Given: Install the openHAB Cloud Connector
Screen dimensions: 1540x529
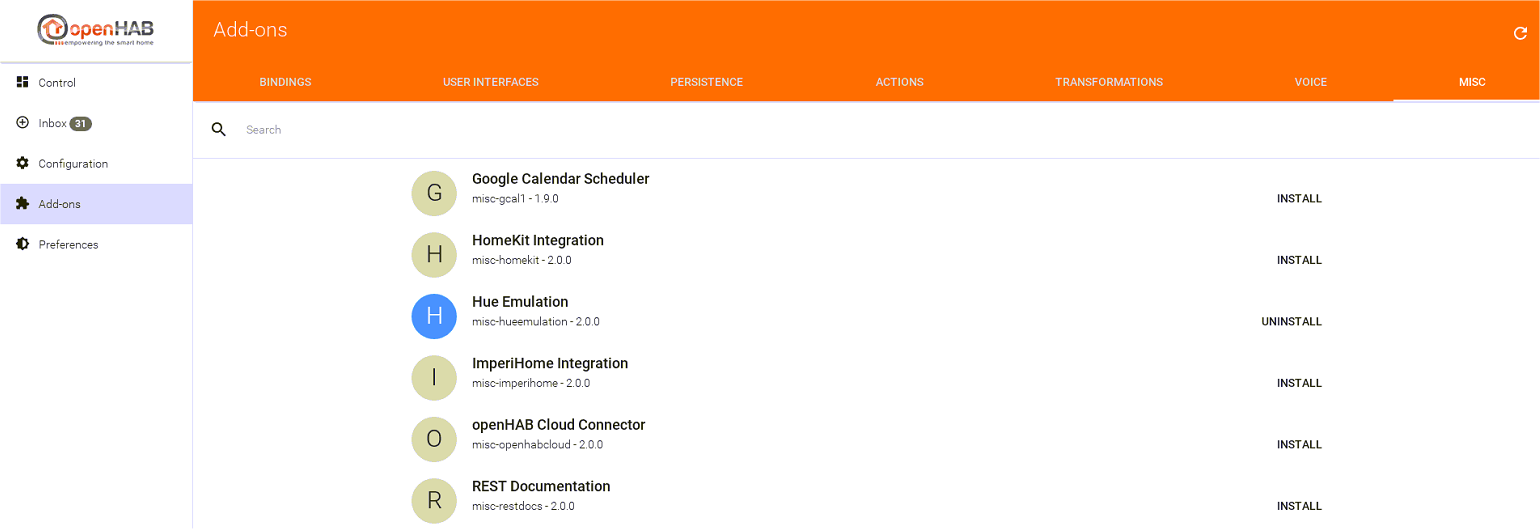Looking at the screenshot, I should pos(1299,445).
